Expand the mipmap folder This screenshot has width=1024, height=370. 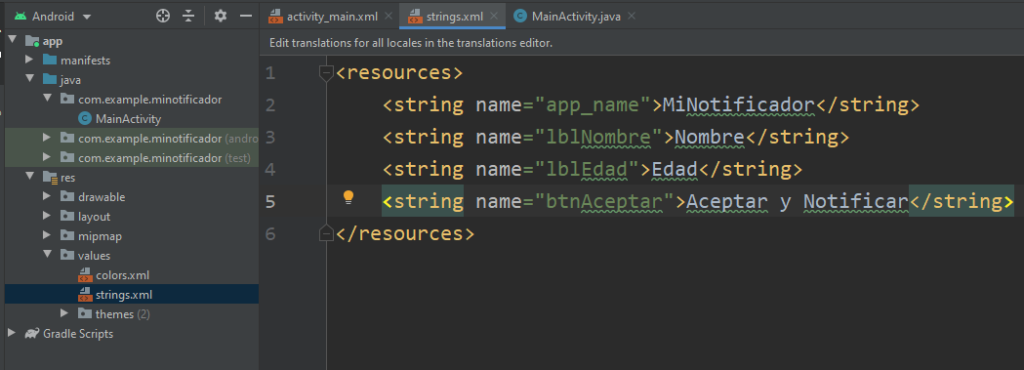tap(47, 236)
